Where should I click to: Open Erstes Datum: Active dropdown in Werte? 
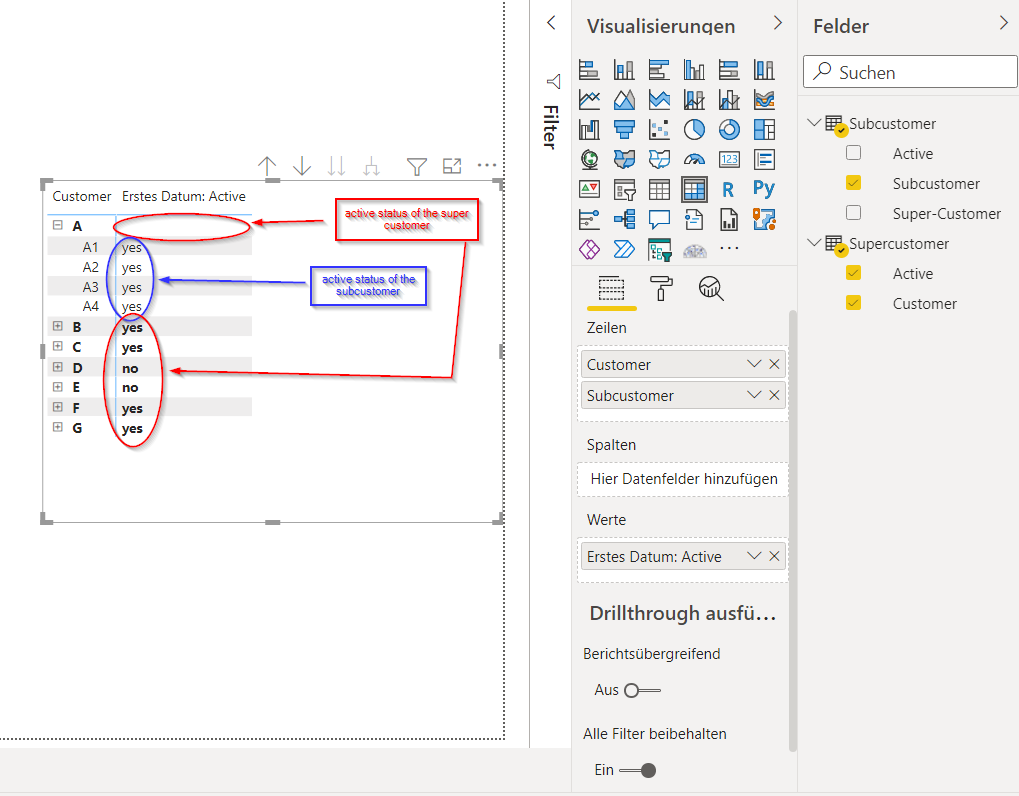(754, 556)
